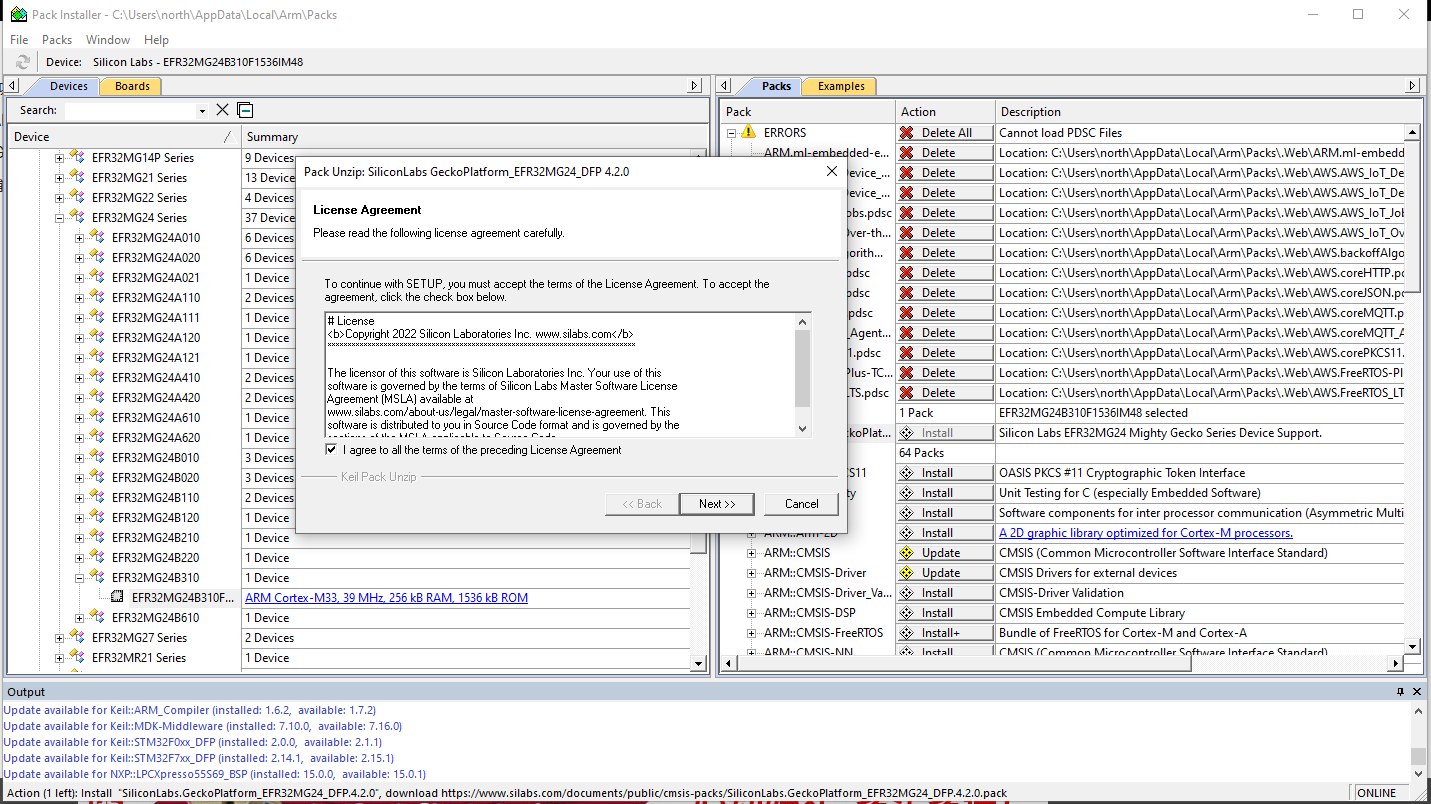Click the EFR32MG24B210 device icon
The image size is (1431, 804).
click(x=97, y=537)
